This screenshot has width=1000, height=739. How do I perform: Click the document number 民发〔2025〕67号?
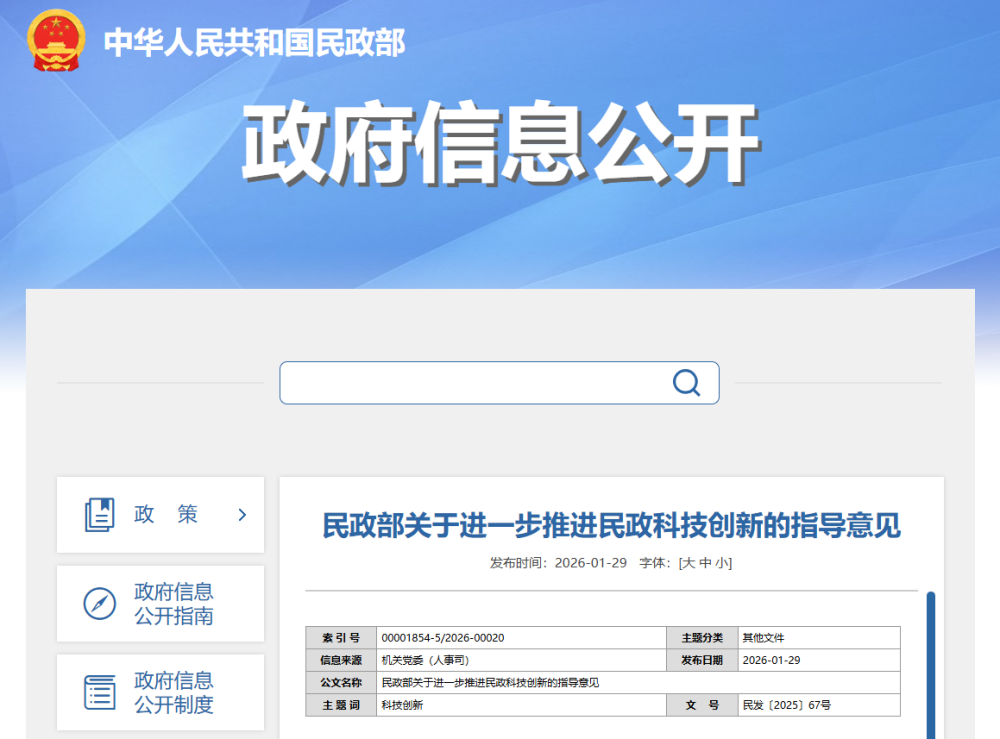[x=786, y=706]
